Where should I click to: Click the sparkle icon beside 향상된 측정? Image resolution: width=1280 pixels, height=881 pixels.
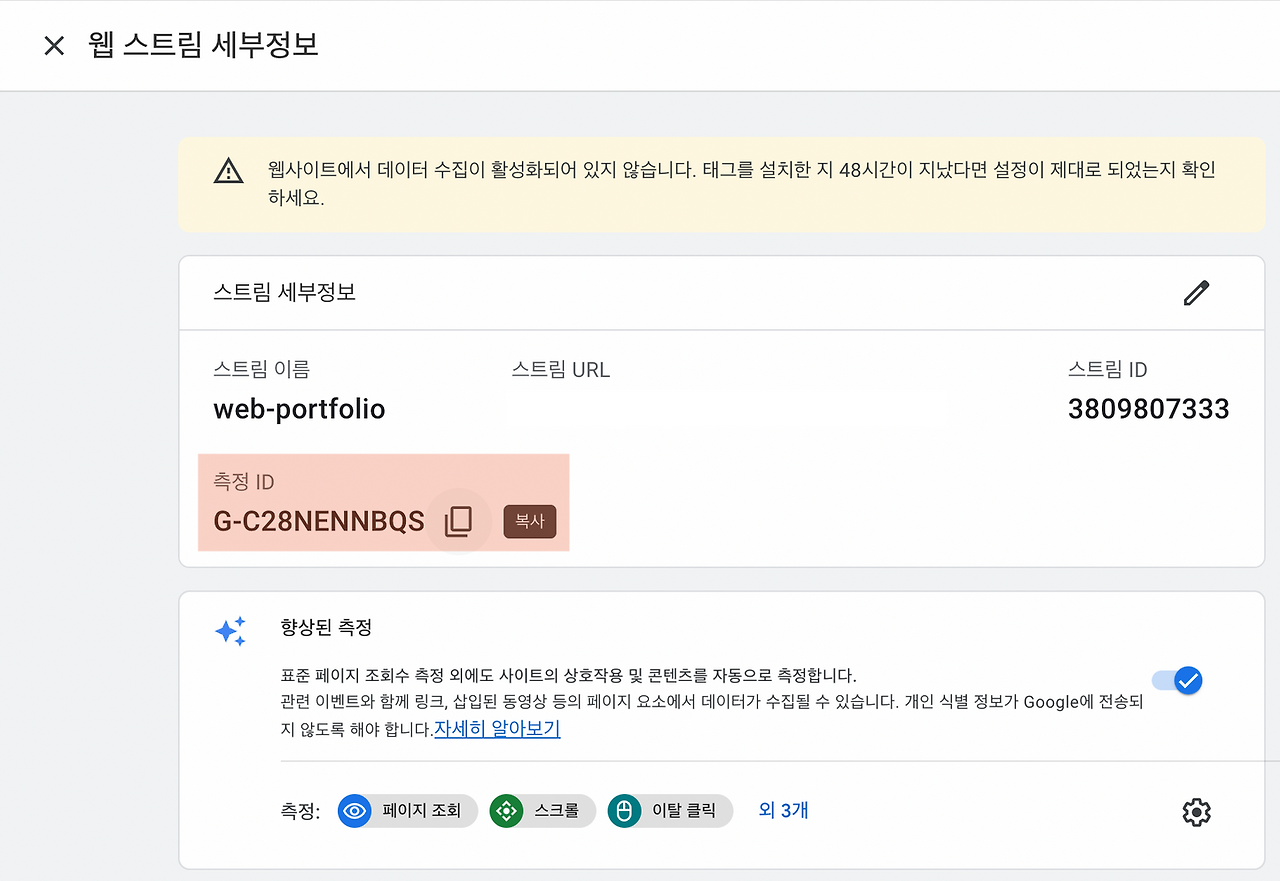pyautogui.click(x=231, y=630)
